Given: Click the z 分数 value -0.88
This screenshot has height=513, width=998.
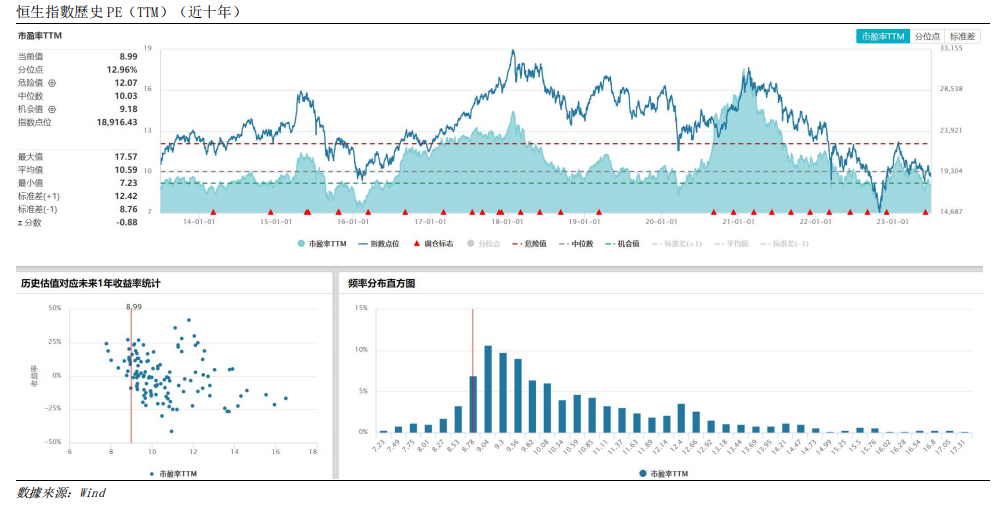Looking at the screenshot, I should click(x=127, y=222).
